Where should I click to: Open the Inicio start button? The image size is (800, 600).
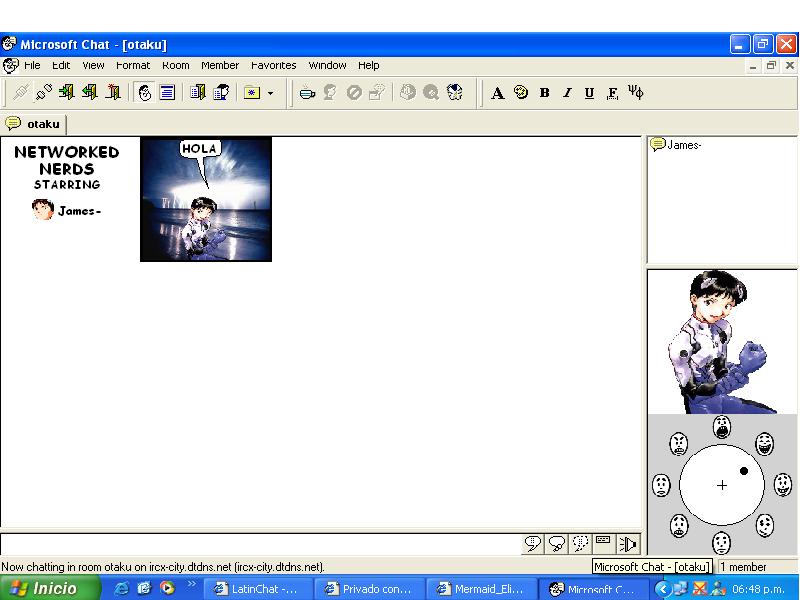(x=49, y=588)
